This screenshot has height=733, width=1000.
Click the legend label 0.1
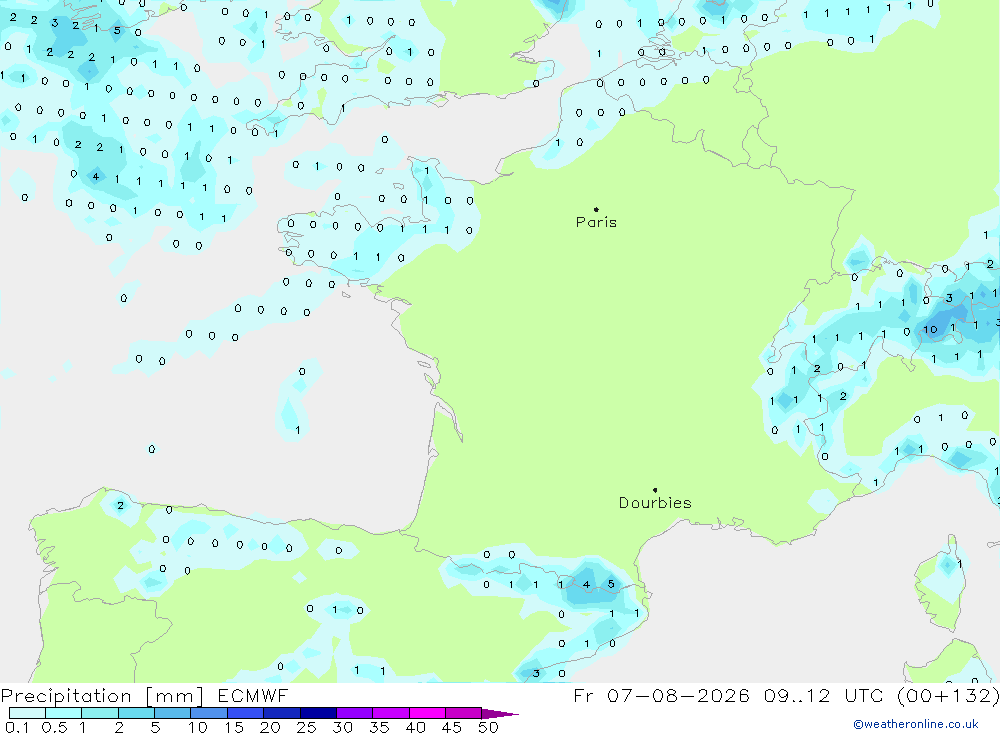point(17,727)
